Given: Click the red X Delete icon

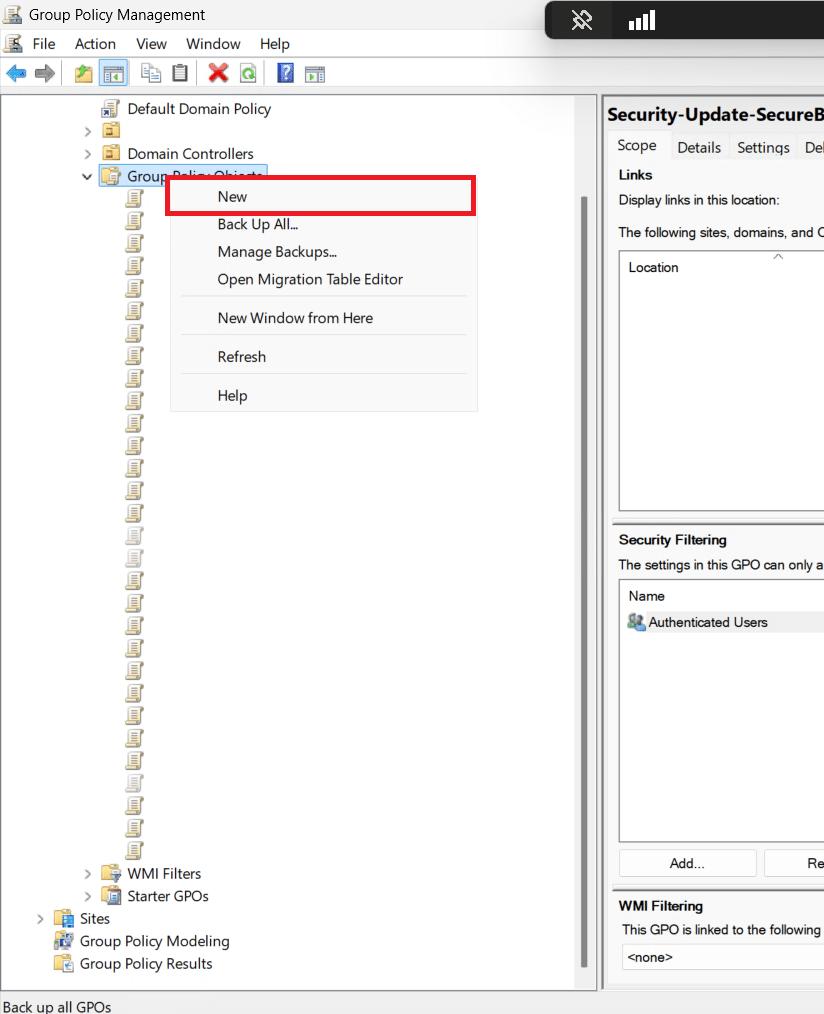Looking at the screenshot, I should [x=218, y=73].
